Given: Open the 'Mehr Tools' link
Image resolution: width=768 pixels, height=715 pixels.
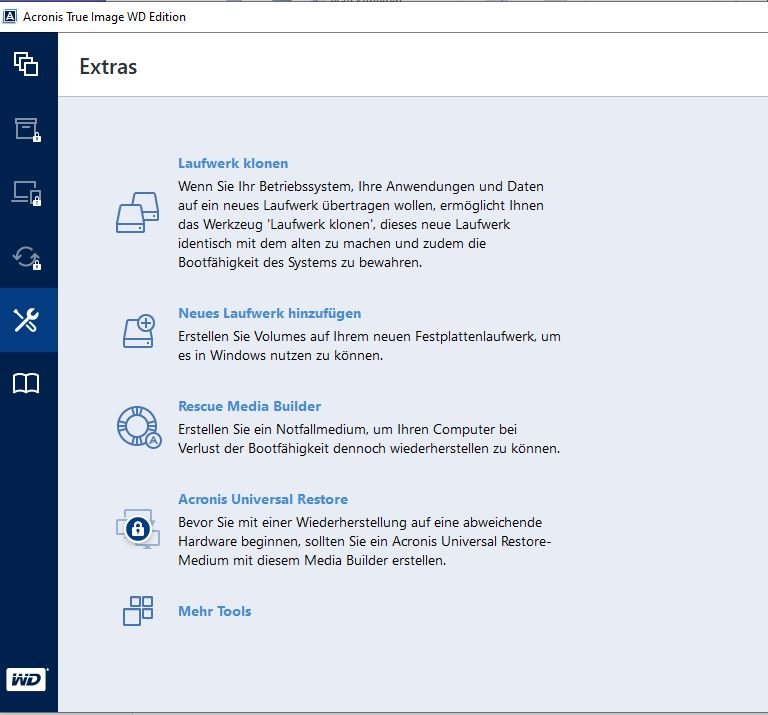Looking at the screenshot, I should pyautogui.click(x=215, y=611).
